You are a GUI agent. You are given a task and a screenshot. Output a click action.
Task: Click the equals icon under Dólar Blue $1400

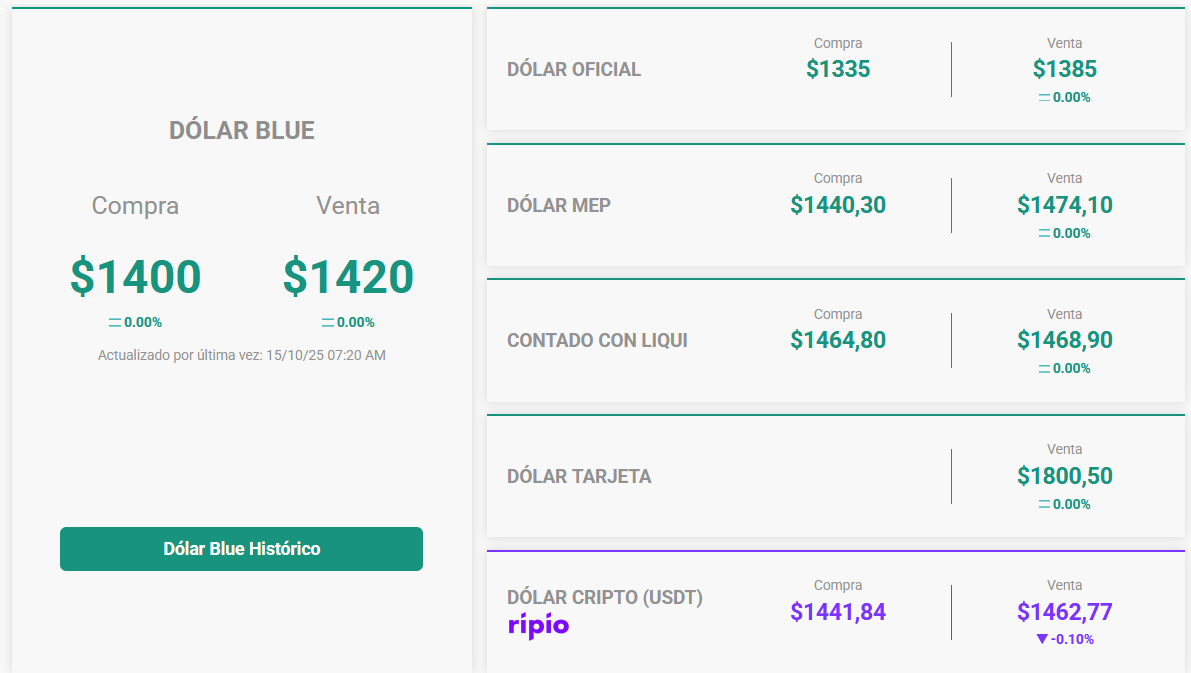click(x=114, y=323)
